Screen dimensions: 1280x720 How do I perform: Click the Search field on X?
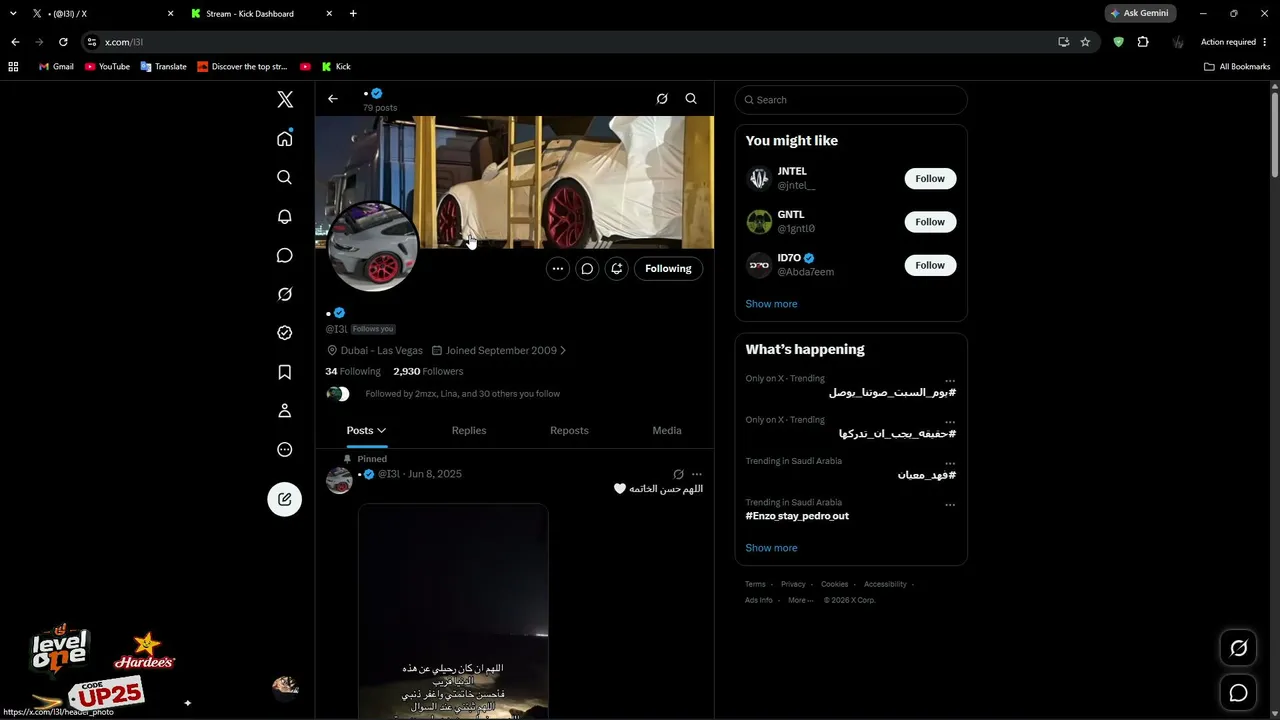(x=851, y=100)
